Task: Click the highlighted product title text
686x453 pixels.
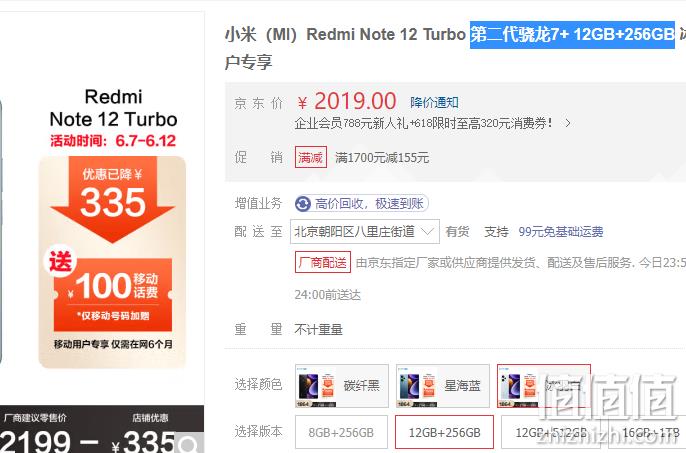Action: (572, 34)
